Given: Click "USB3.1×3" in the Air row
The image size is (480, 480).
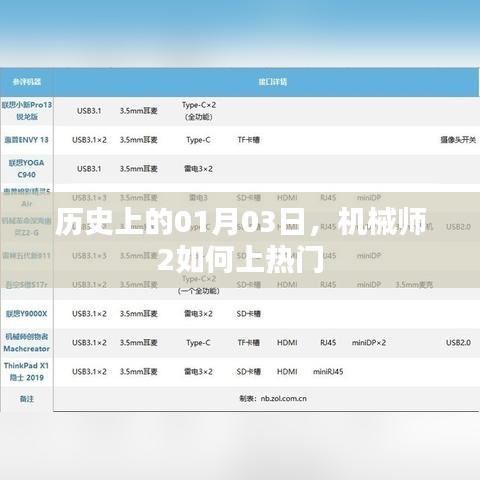Looking at the screenshot, I should (x=89, y=198).
